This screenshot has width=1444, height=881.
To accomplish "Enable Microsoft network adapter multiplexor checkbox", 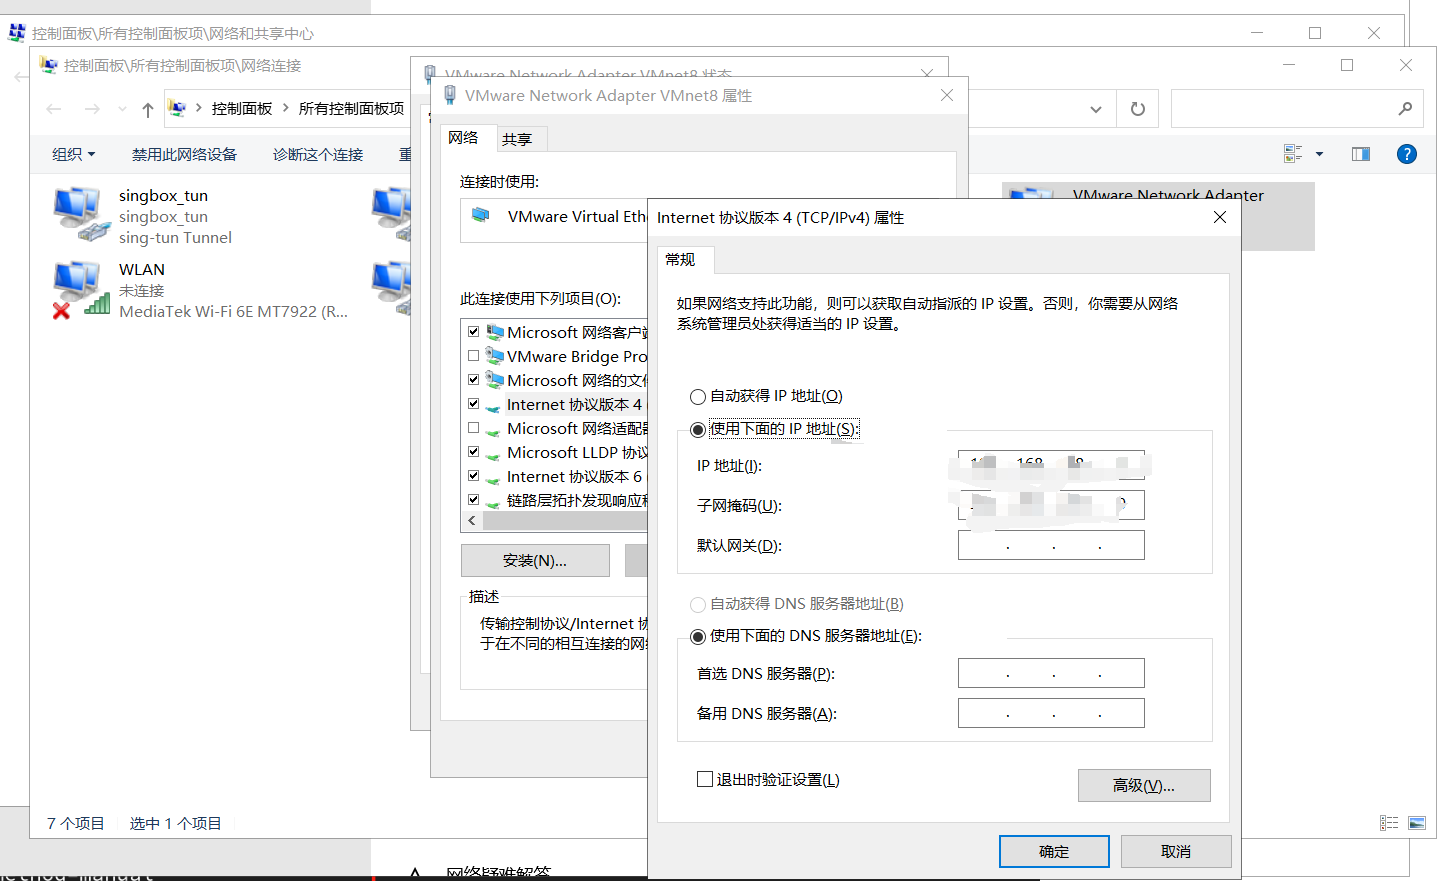I will tap(474, 427).
